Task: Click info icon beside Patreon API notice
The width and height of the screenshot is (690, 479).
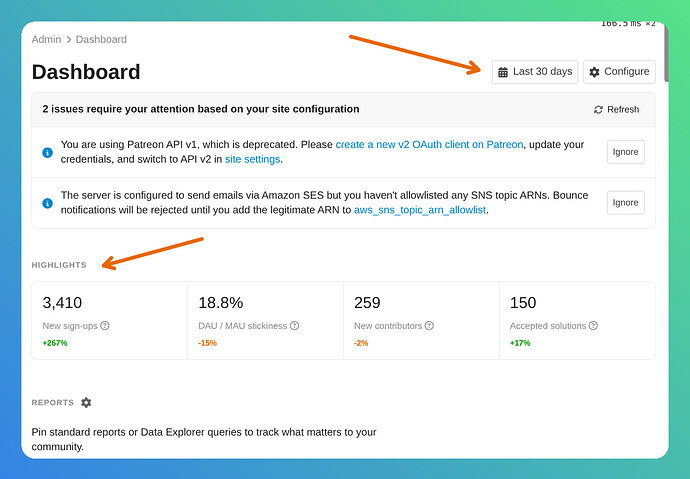Action: point(48,152)
